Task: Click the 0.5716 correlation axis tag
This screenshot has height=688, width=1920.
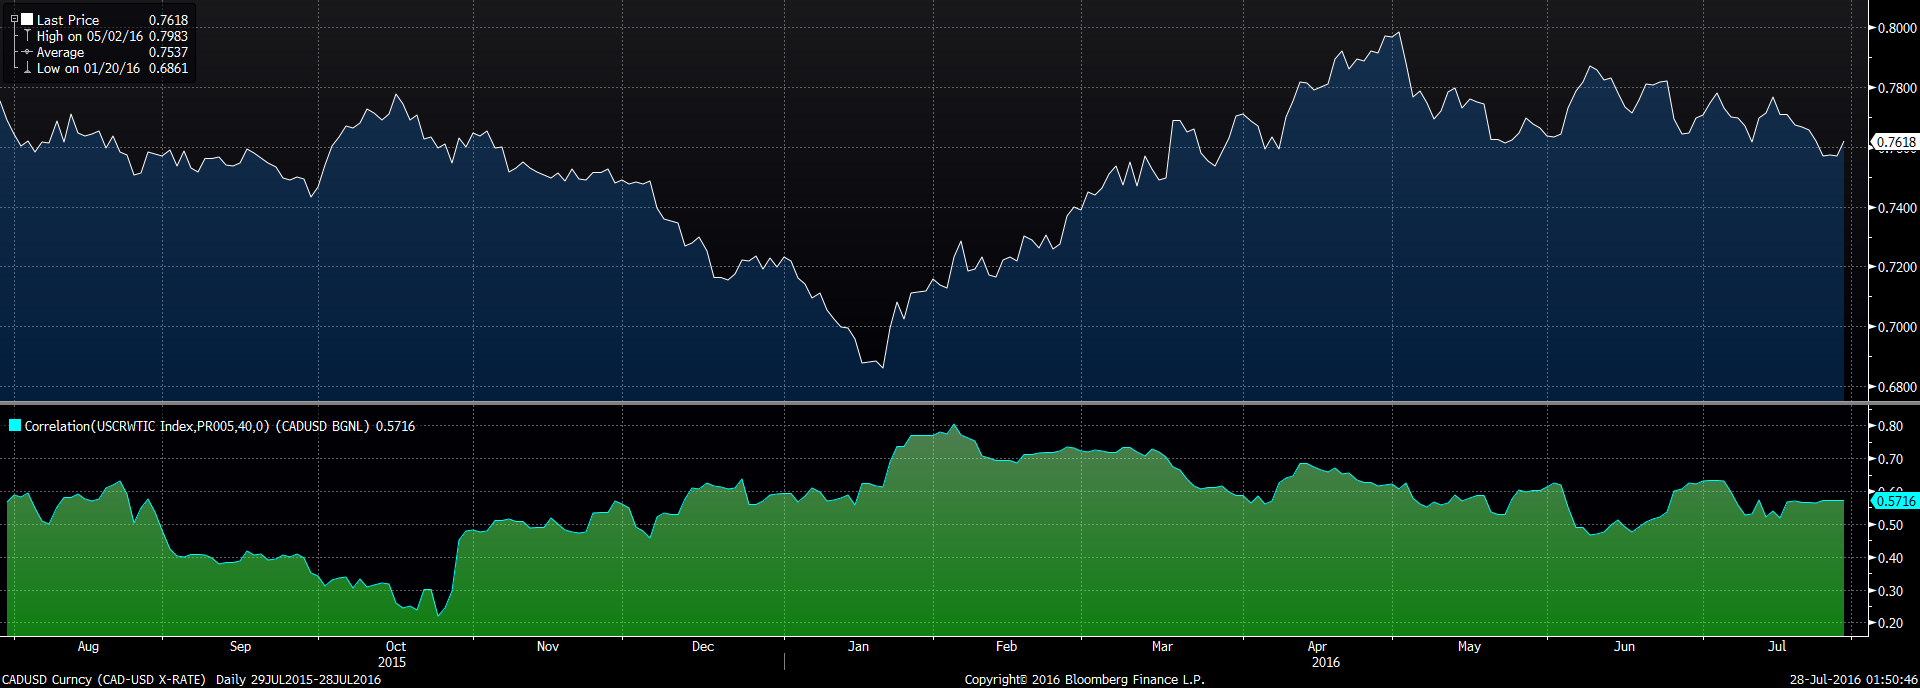Action: click(x=1895, y=501)
